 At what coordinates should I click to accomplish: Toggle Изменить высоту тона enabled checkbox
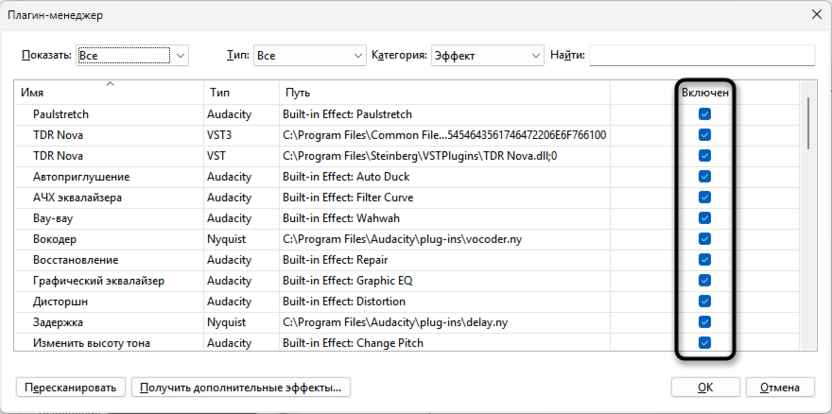click(x=704, y=343)
